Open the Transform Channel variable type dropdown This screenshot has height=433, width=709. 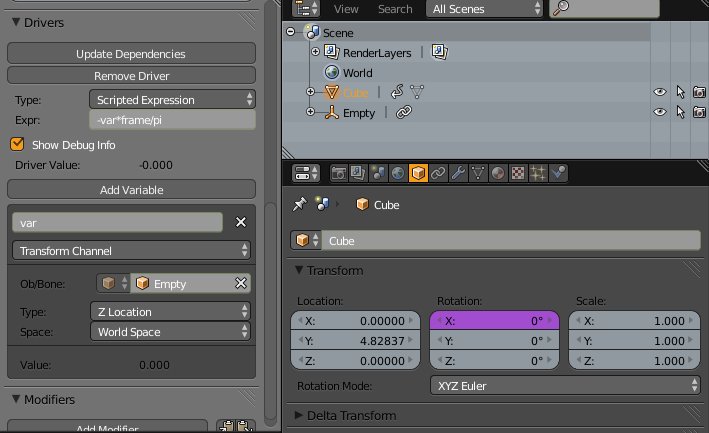[131, 250]
